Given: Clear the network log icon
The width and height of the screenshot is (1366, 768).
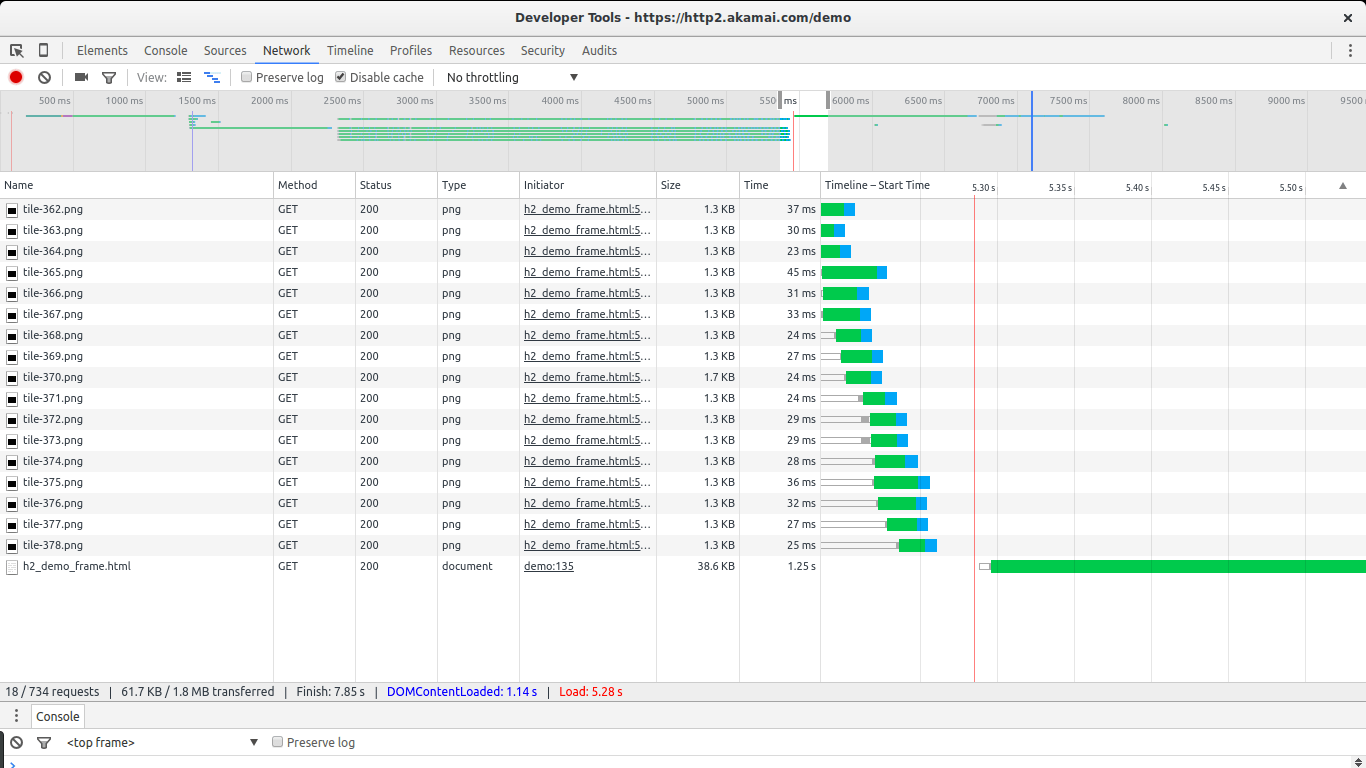Looking at the screenshot, I should click(x=44, y=77).
